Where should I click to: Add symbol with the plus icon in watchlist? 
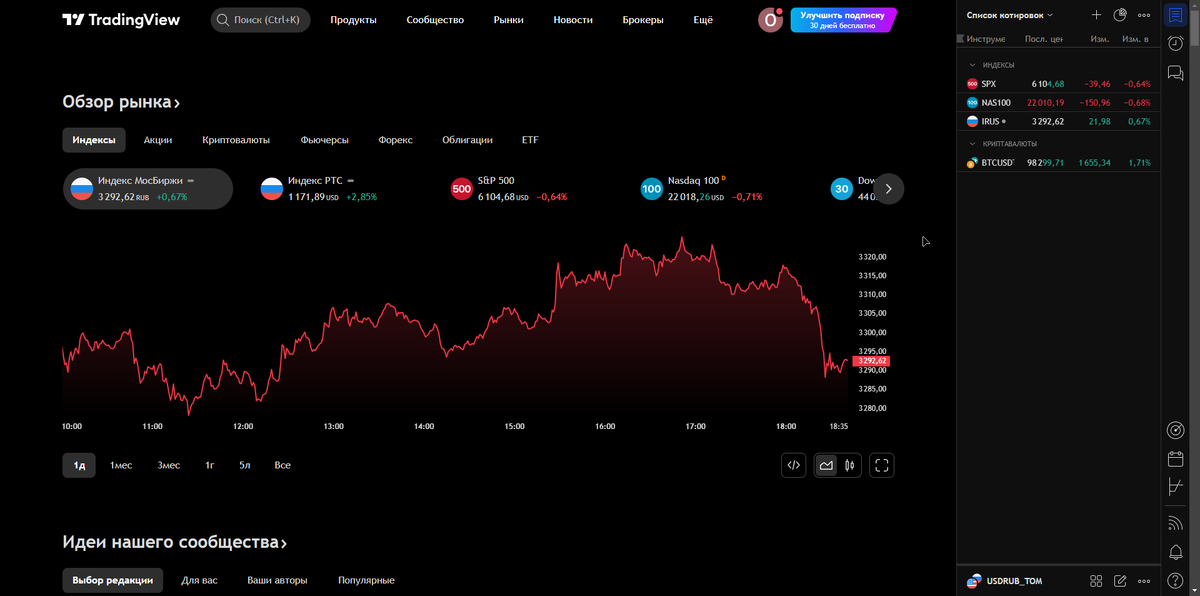pos(1096,15)
